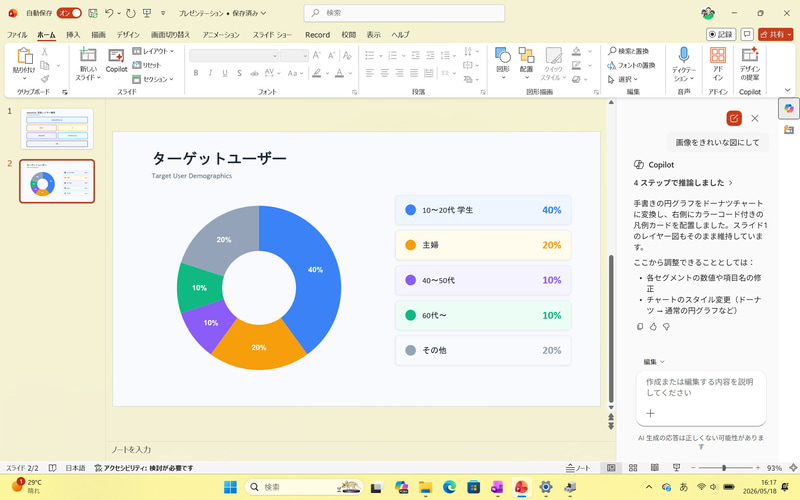Insert a new slide with 新しいスライド icon

pyautogui.click(x=88, y=55)
